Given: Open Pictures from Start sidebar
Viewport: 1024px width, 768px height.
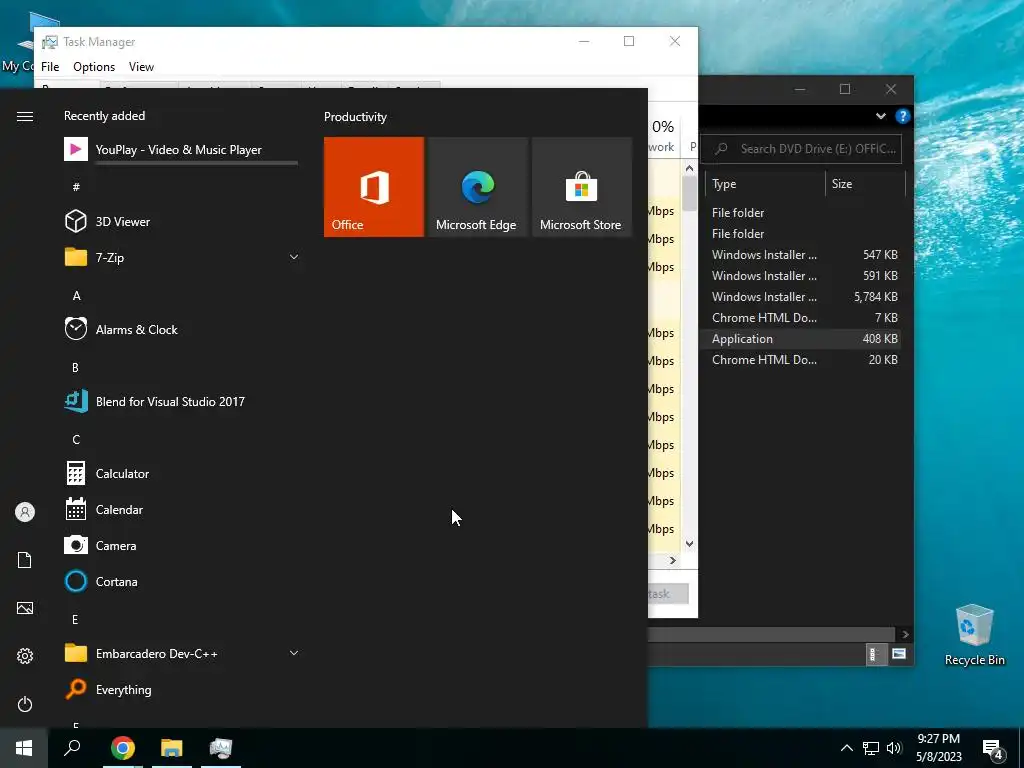Looking at the screenshot, I should (x=25, y=608).
